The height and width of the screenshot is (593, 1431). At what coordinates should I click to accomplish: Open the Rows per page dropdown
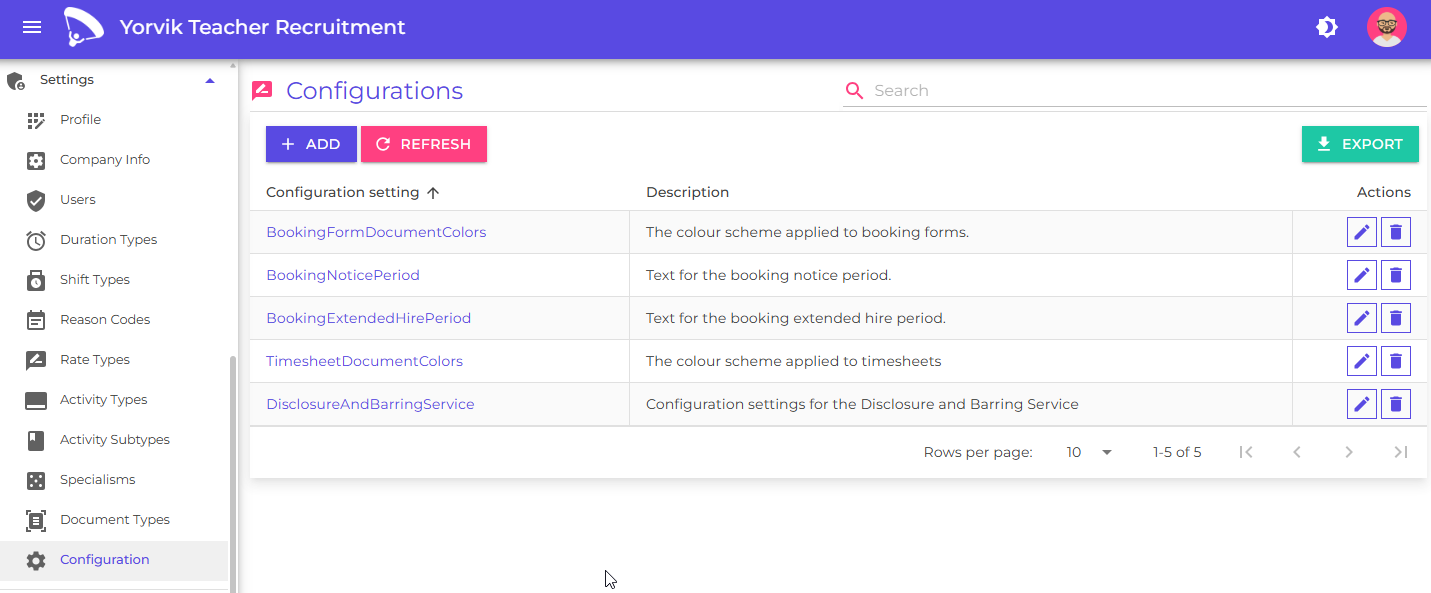click(x=1088, y=452)
